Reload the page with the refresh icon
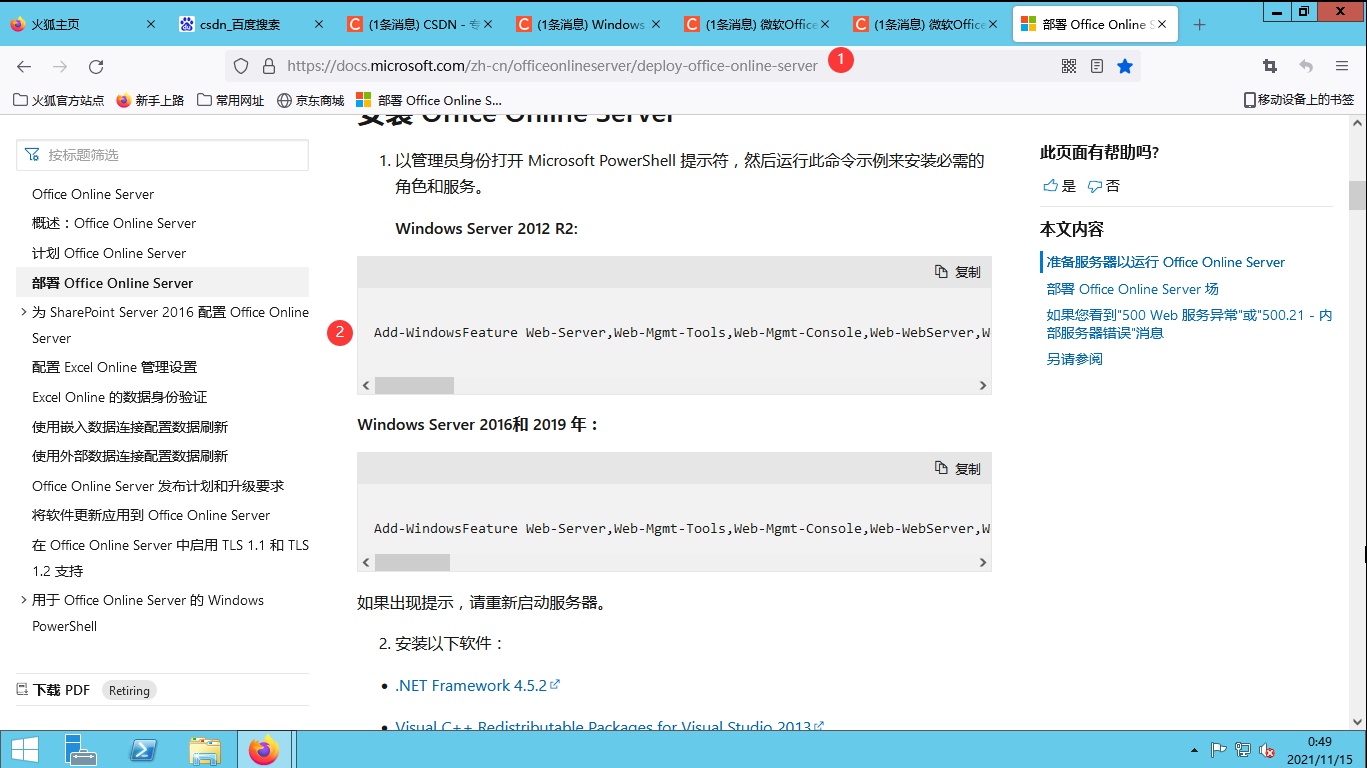This screenshot has height=768, width=1367. (96, 65)
